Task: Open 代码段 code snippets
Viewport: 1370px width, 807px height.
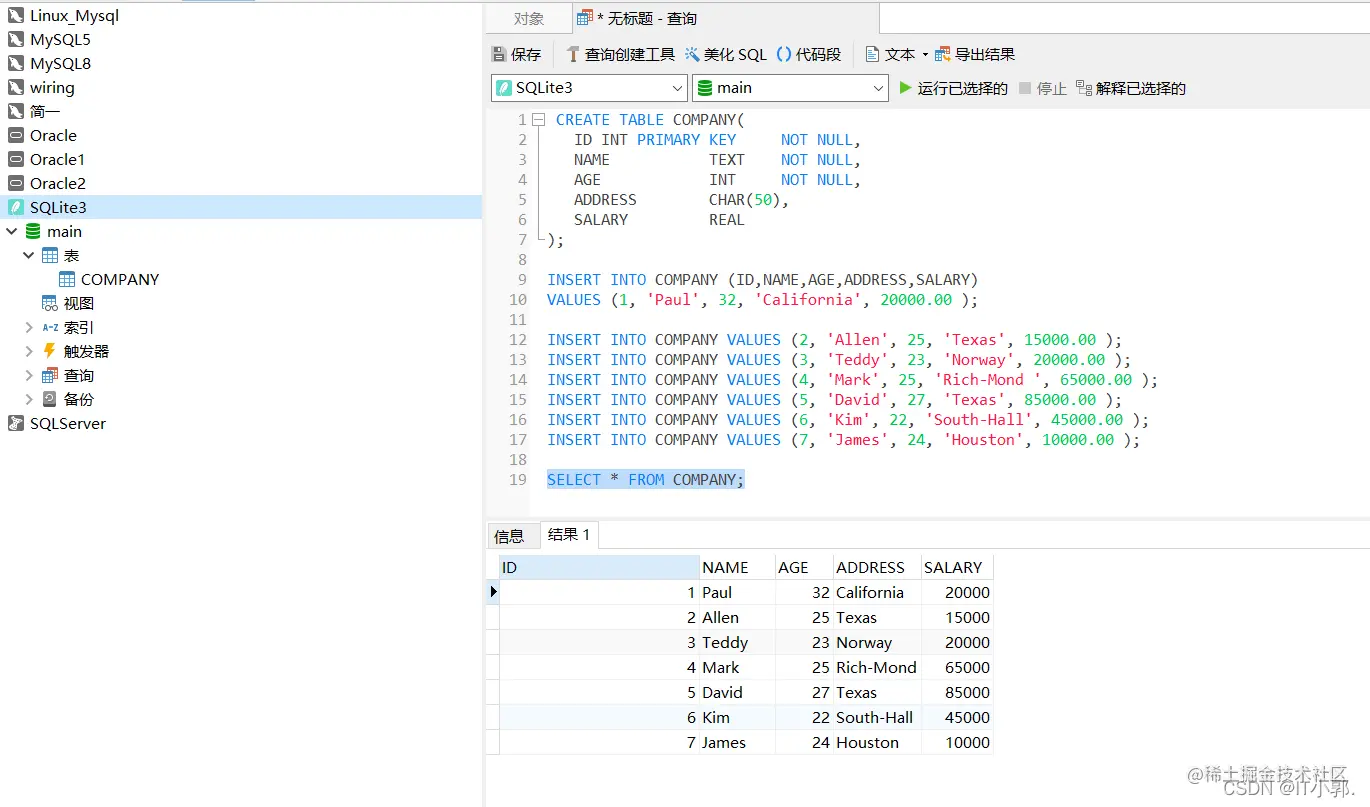Action: 809,55
